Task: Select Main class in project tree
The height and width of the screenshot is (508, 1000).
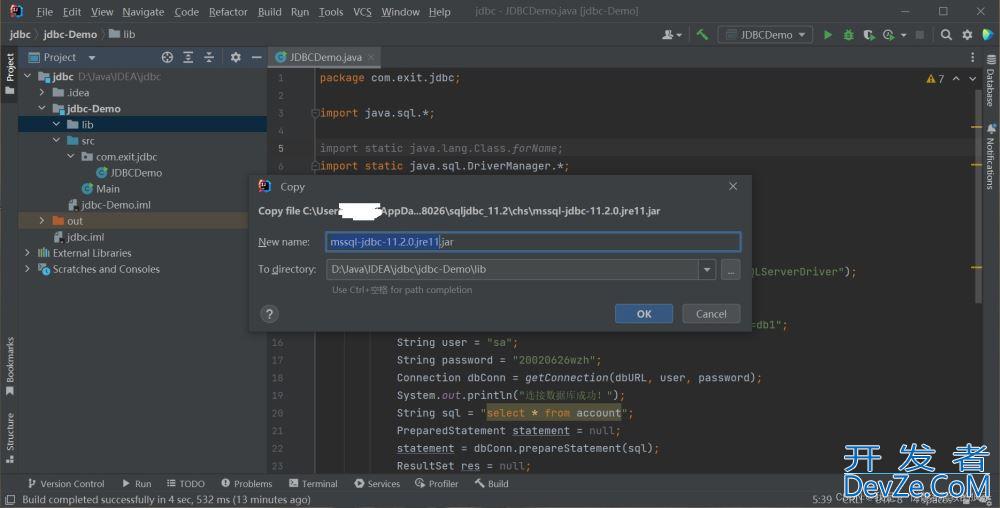Action: pos(101,189)
